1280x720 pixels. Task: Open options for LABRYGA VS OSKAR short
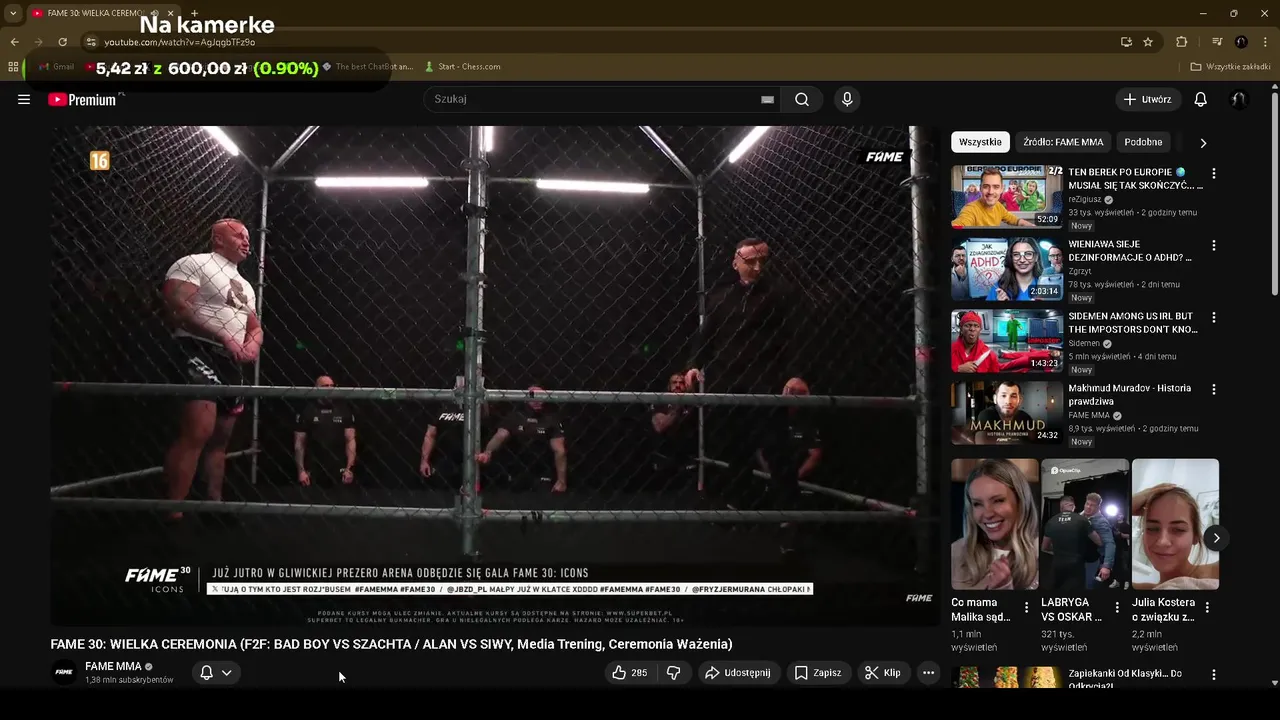[x=1117, y=607]
